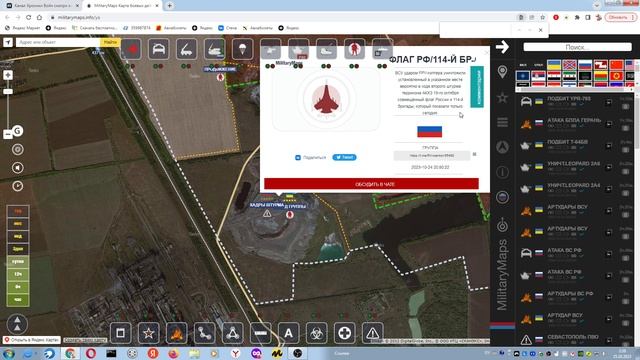Image resolution: width=640 pixels, height=360 pixels.
Task: Choose the triangle polygon tool in bottom toolbar
Action: (x=232, y=333)
